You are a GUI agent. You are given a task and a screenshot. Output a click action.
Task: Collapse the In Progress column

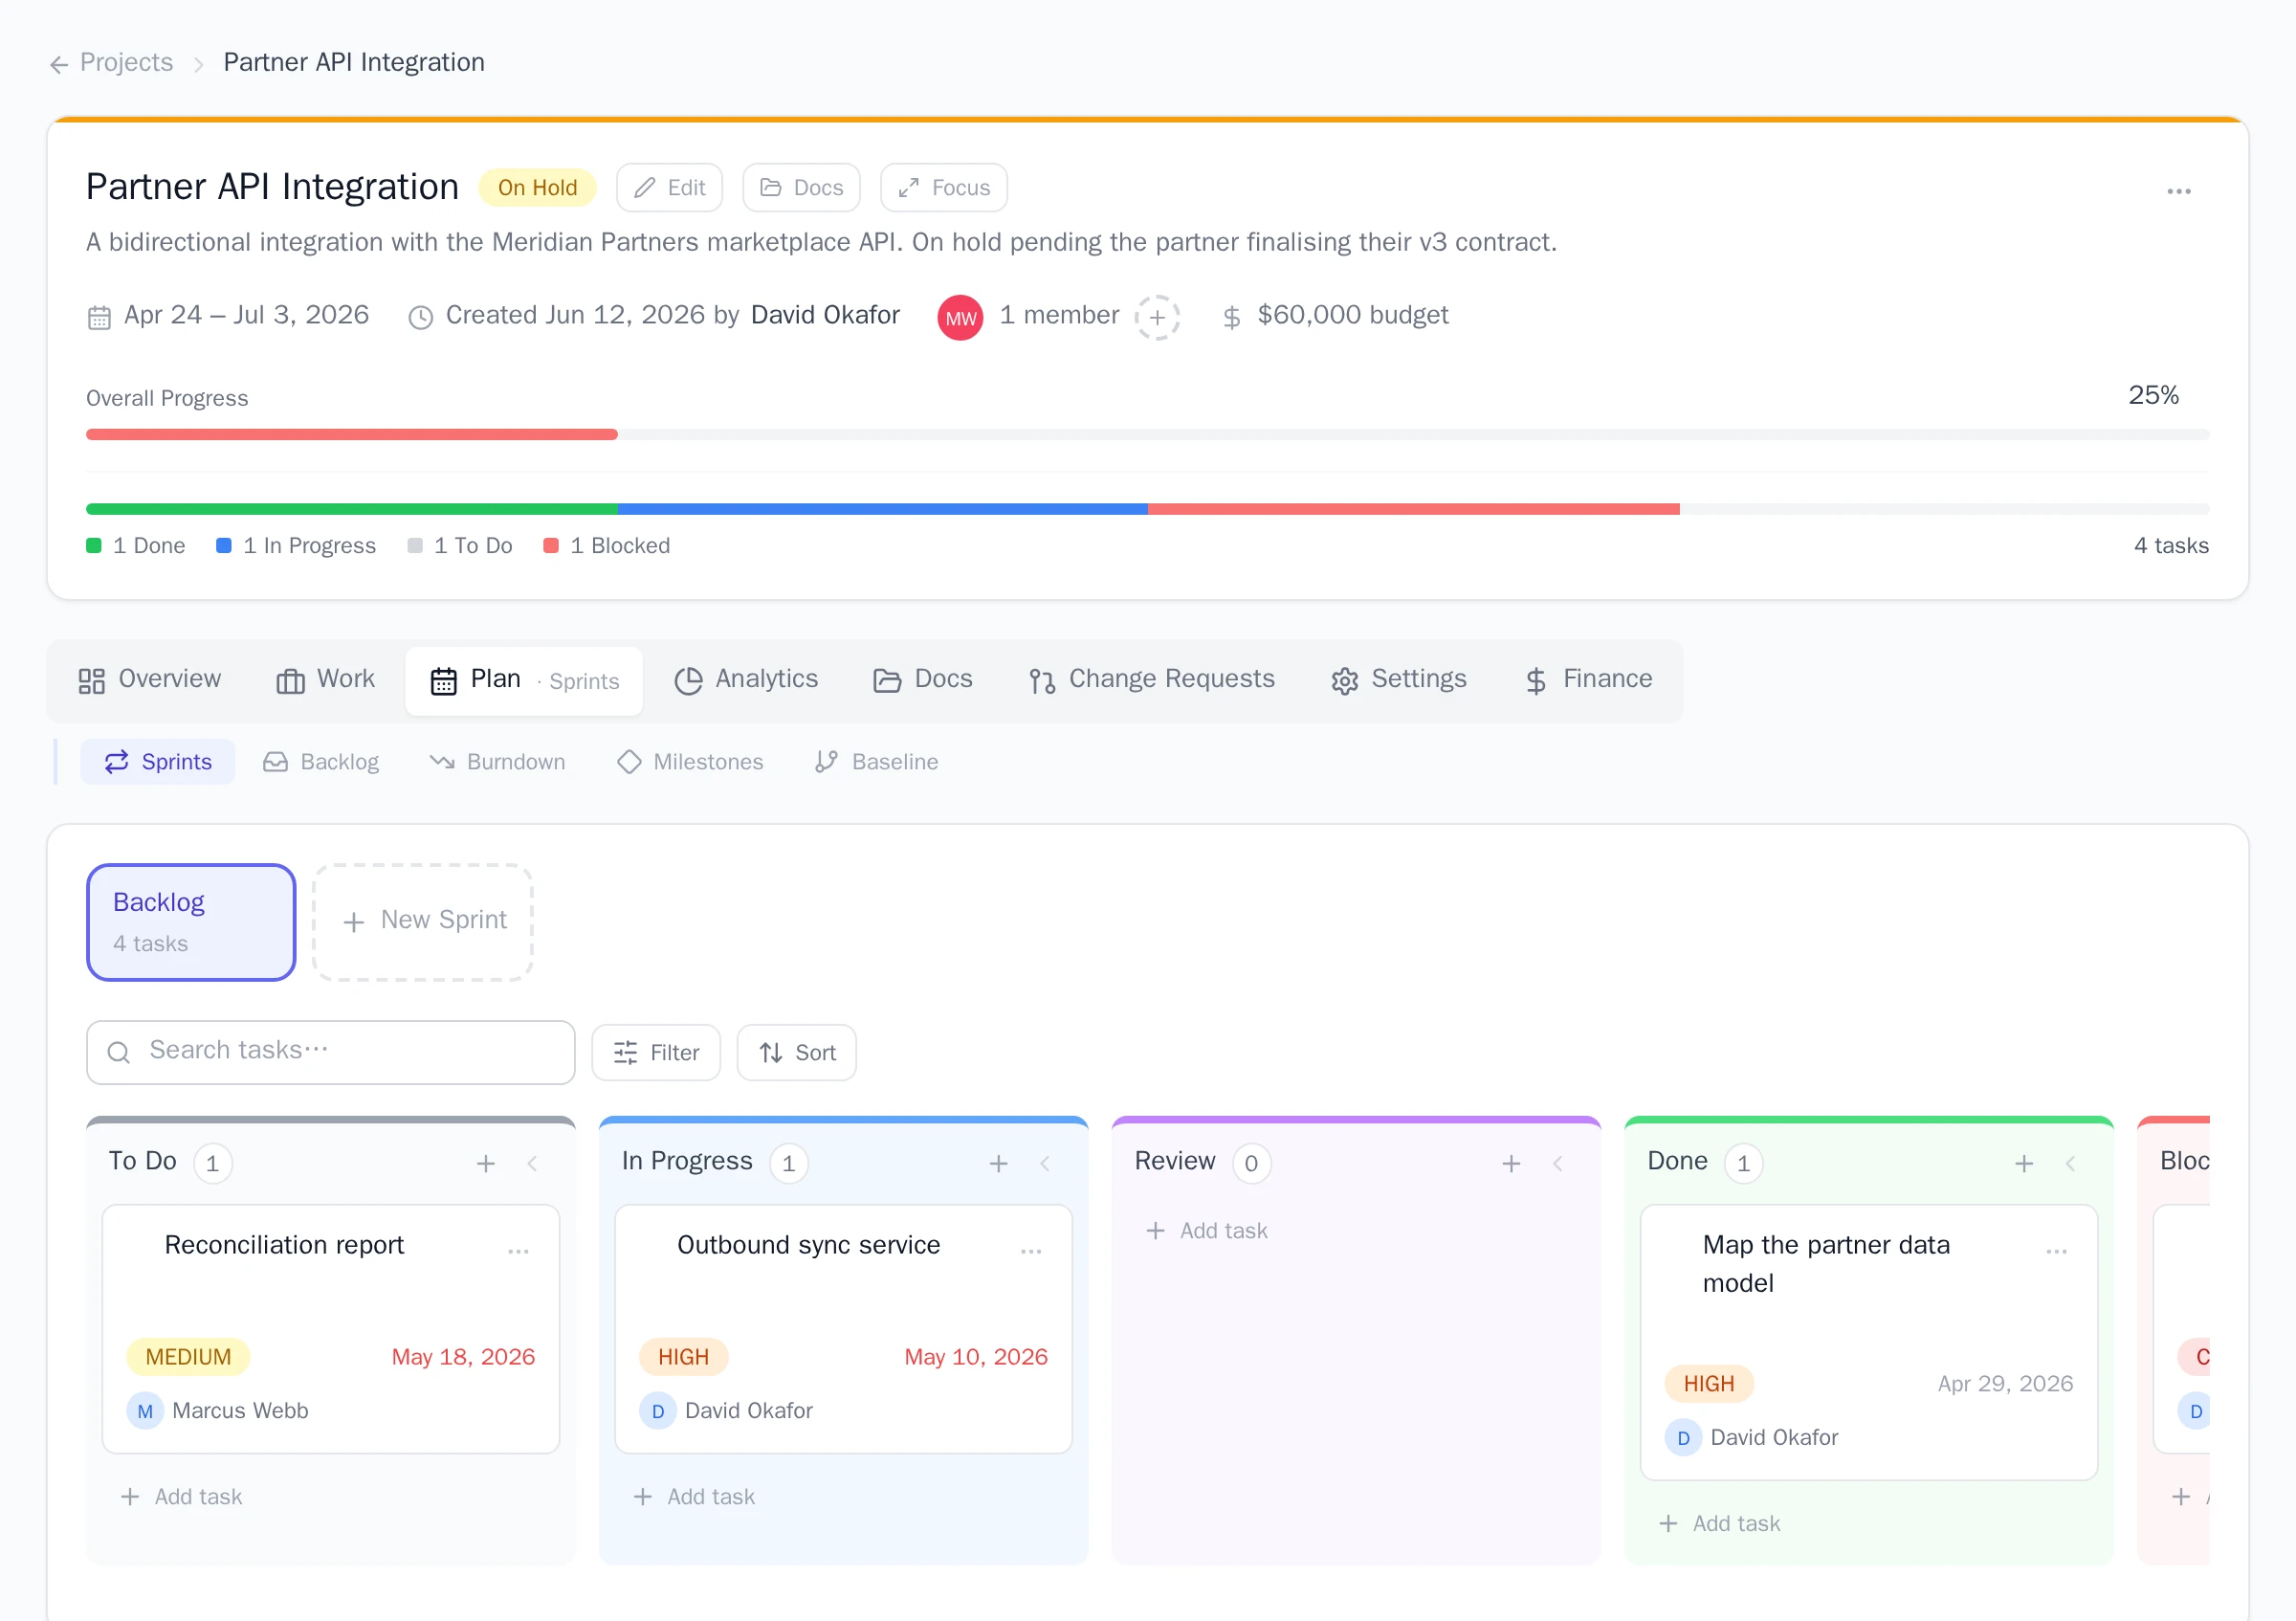[x=1045, y=1163]
